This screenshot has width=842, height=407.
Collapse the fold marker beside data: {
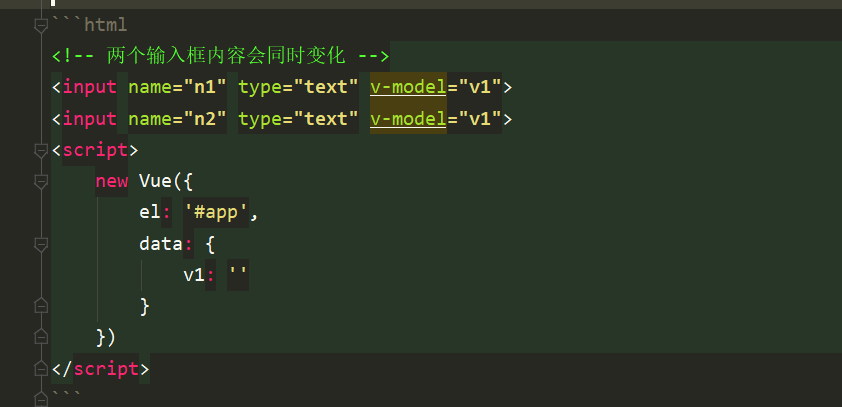click(41, 244)
